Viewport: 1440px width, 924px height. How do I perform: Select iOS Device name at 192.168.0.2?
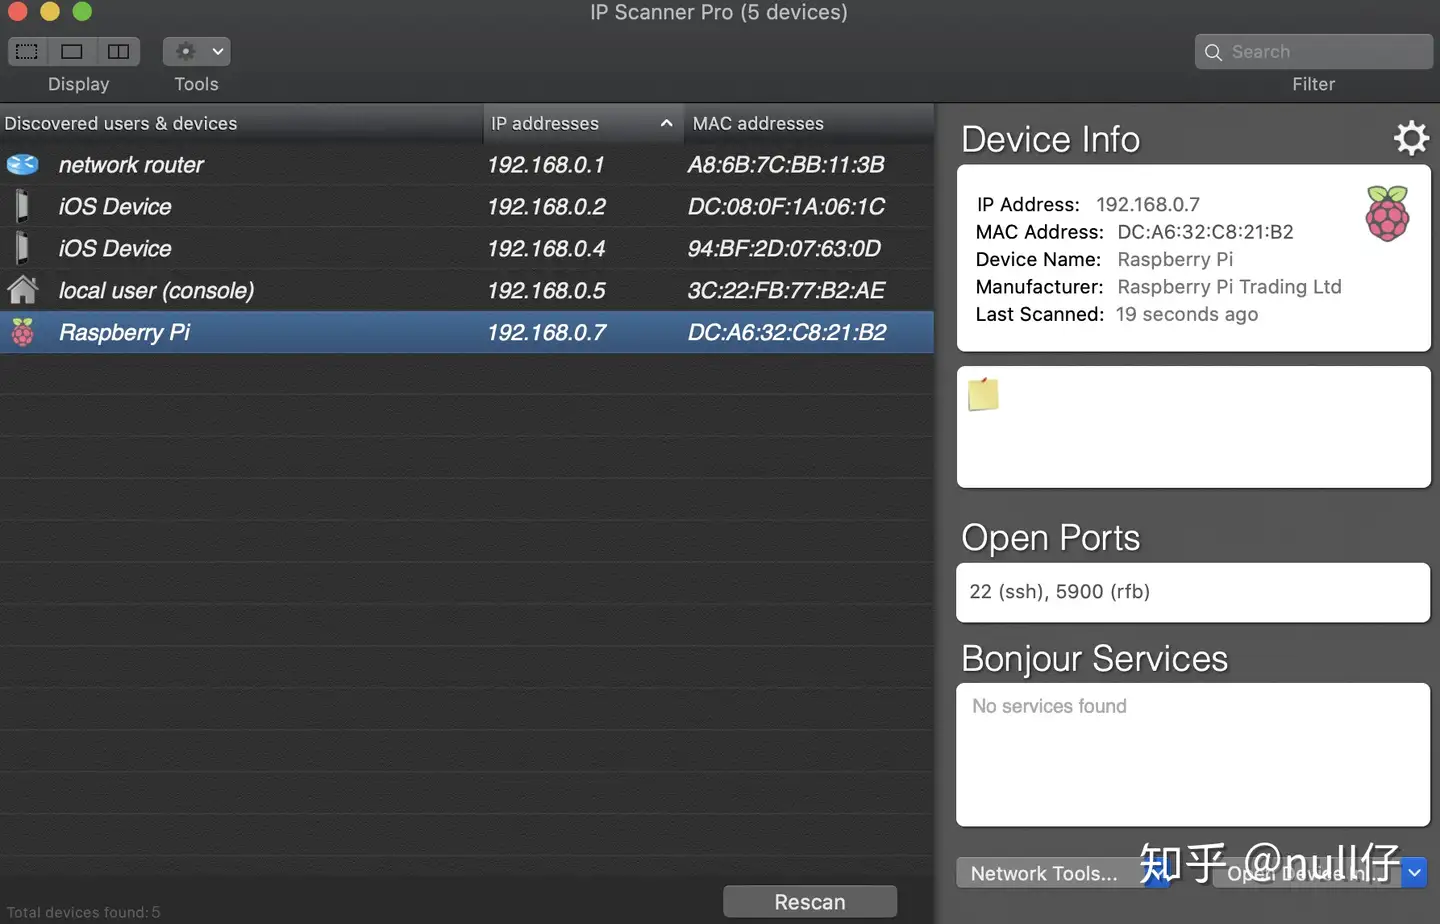[x=115, y=206]
